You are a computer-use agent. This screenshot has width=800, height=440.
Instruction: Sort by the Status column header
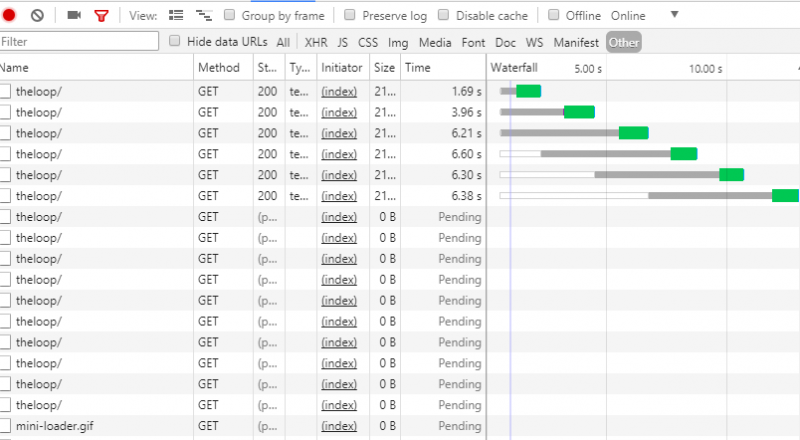tap(269, 67)
